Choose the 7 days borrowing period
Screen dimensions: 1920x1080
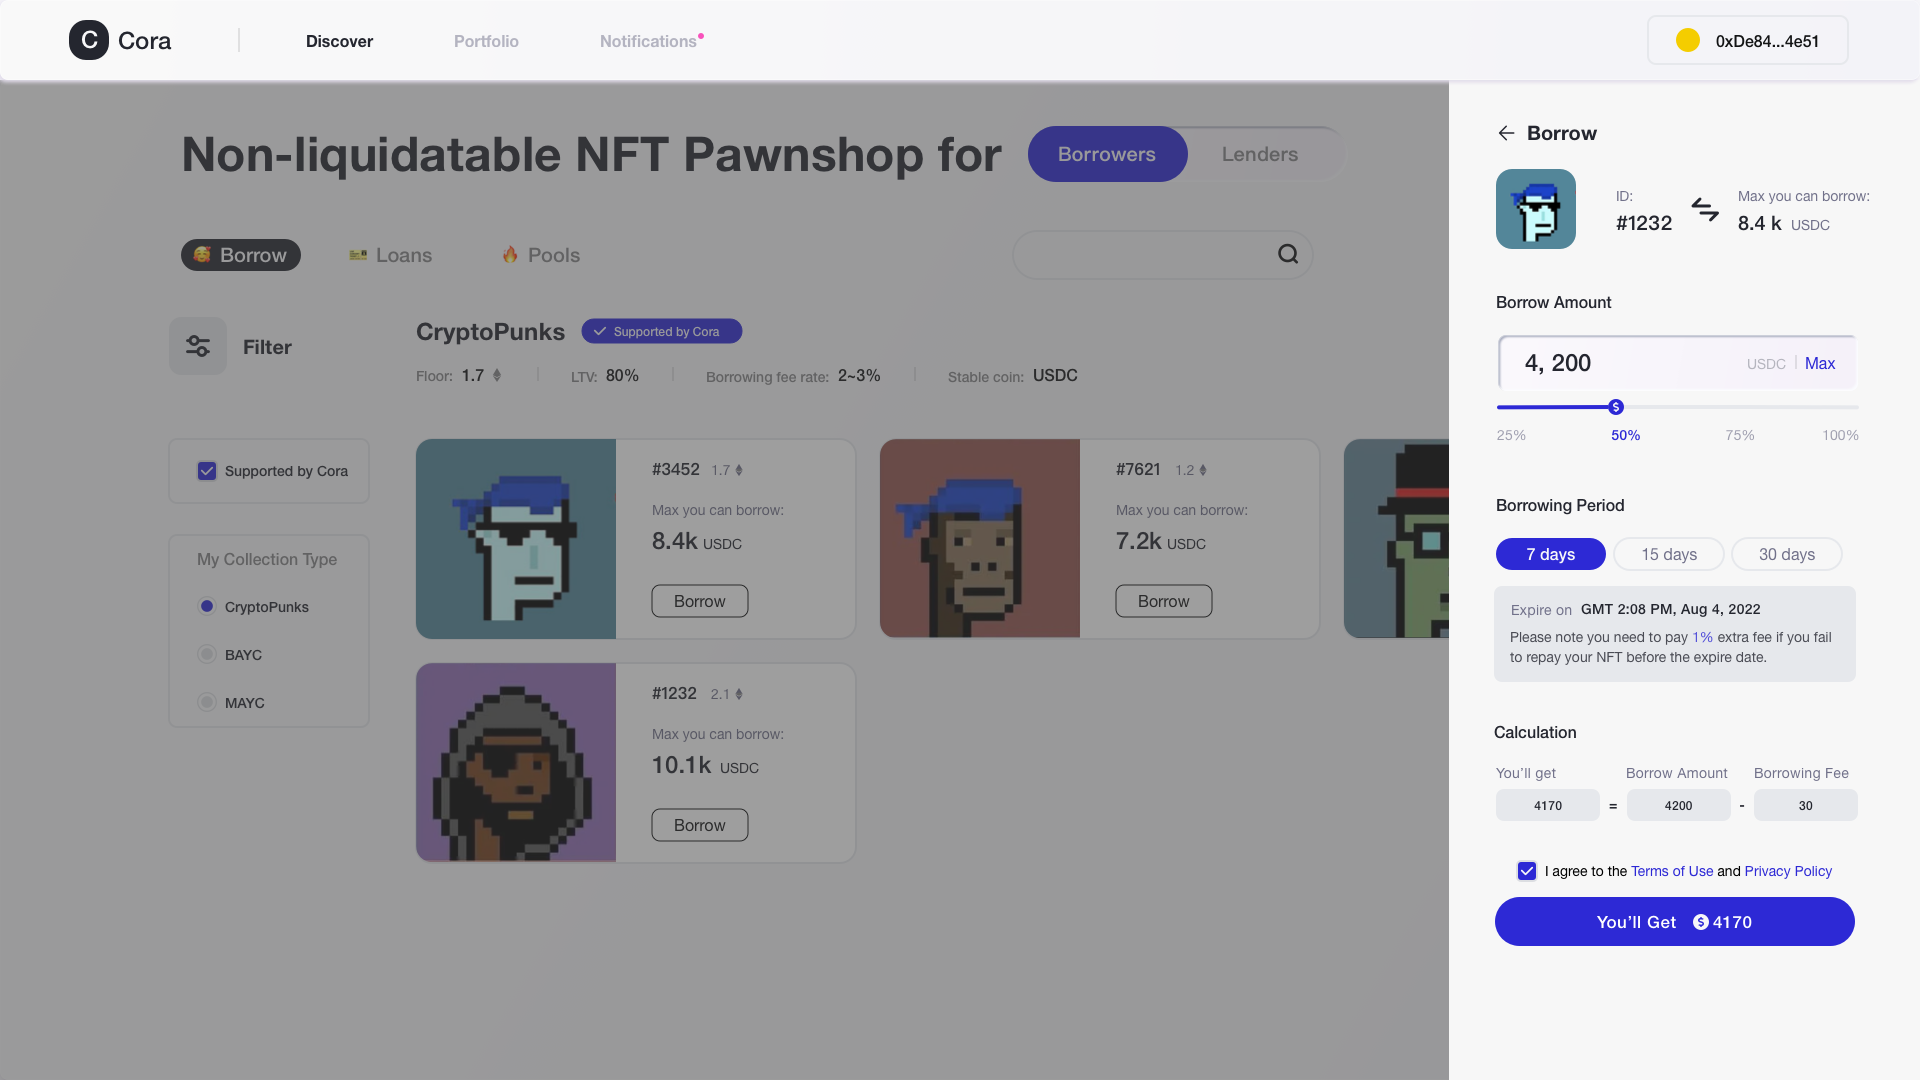pyautogui.click(x=1550, y=554)
